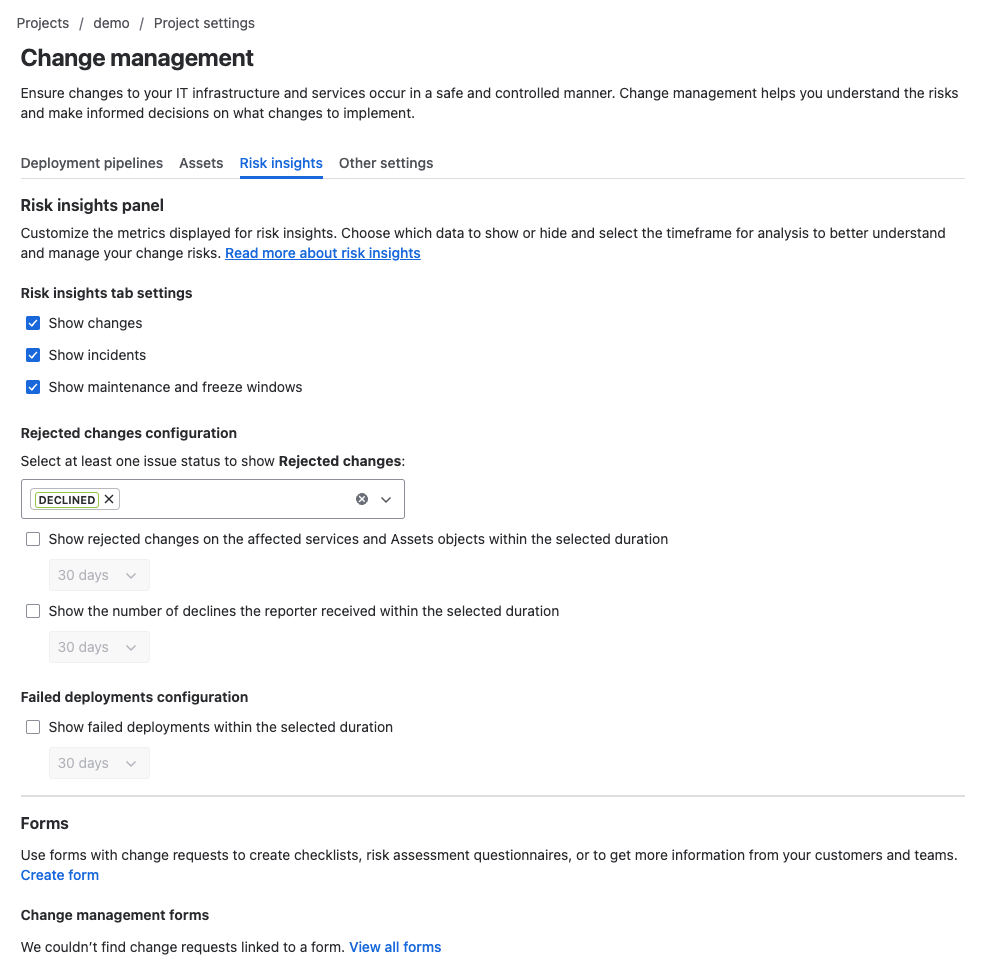Navigate to Projects in breadcrumb

43,23
